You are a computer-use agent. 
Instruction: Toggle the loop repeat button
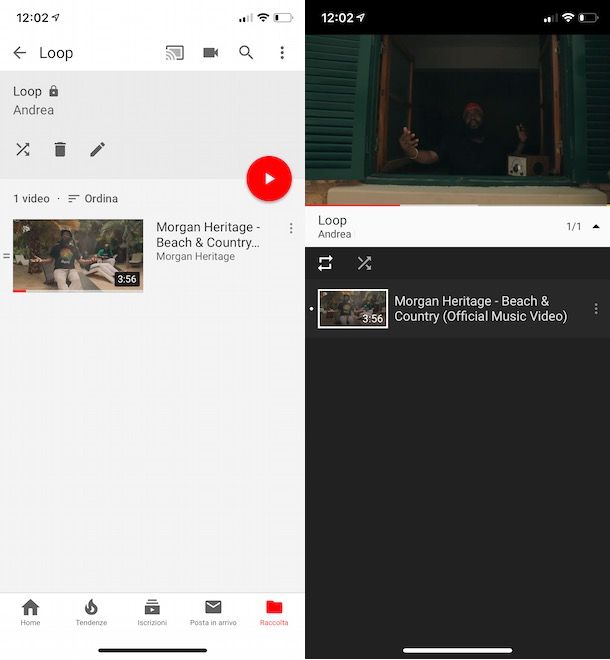(325, 263)
